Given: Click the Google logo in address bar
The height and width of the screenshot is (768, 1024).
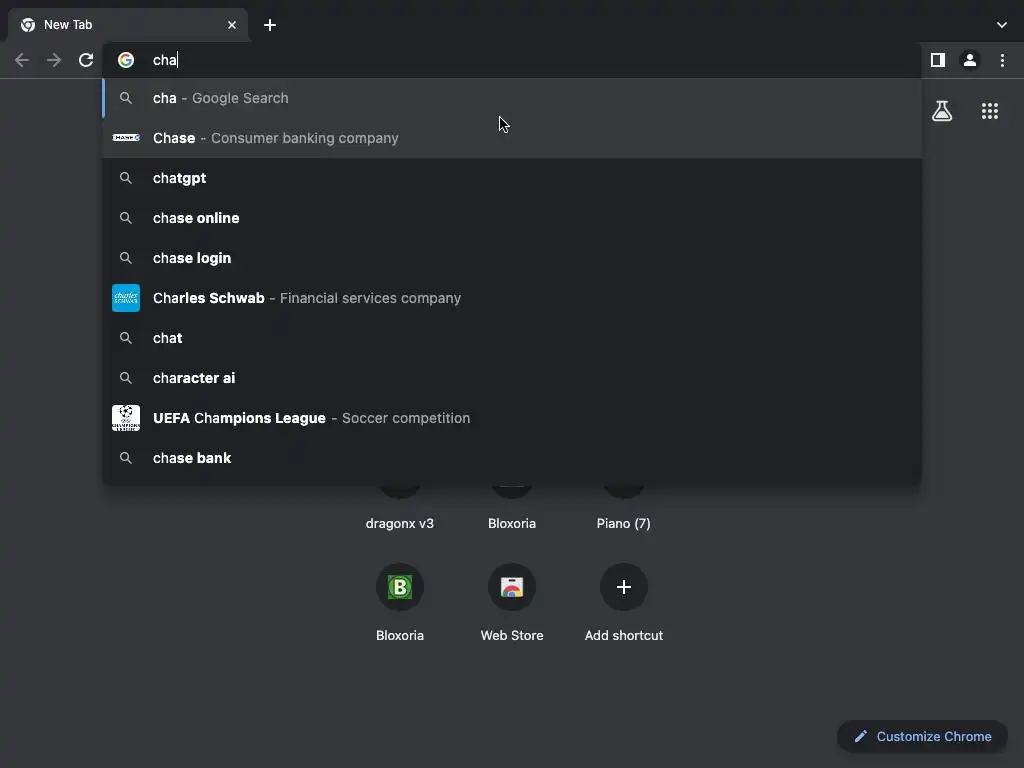Looking at the screenshot, I should click(126, 60).
